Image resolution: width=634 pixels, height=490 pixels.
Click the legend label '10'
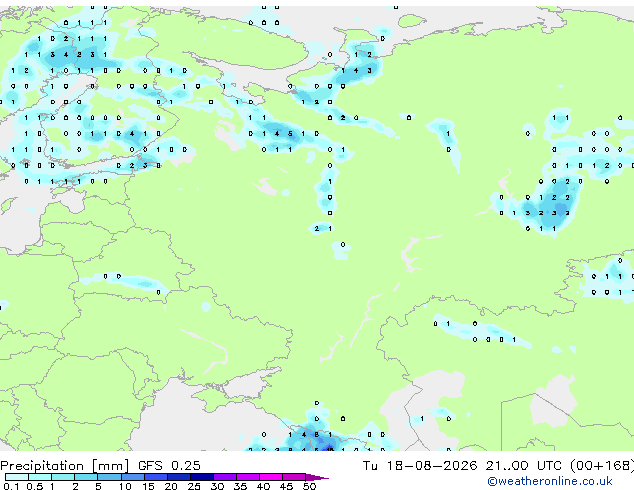[125, 486]
